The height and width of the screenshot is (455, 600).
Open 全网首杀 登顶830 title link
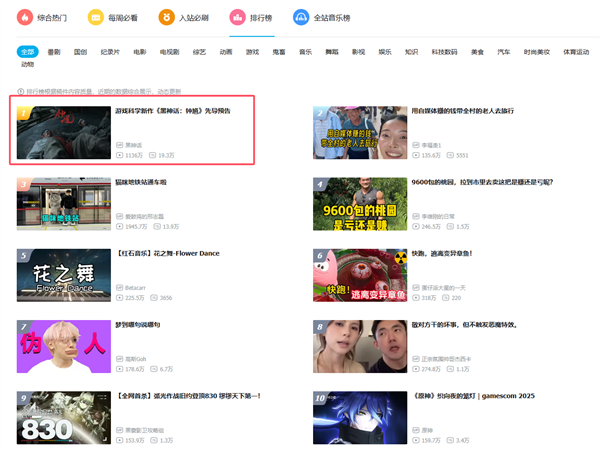tap(188, 396)
